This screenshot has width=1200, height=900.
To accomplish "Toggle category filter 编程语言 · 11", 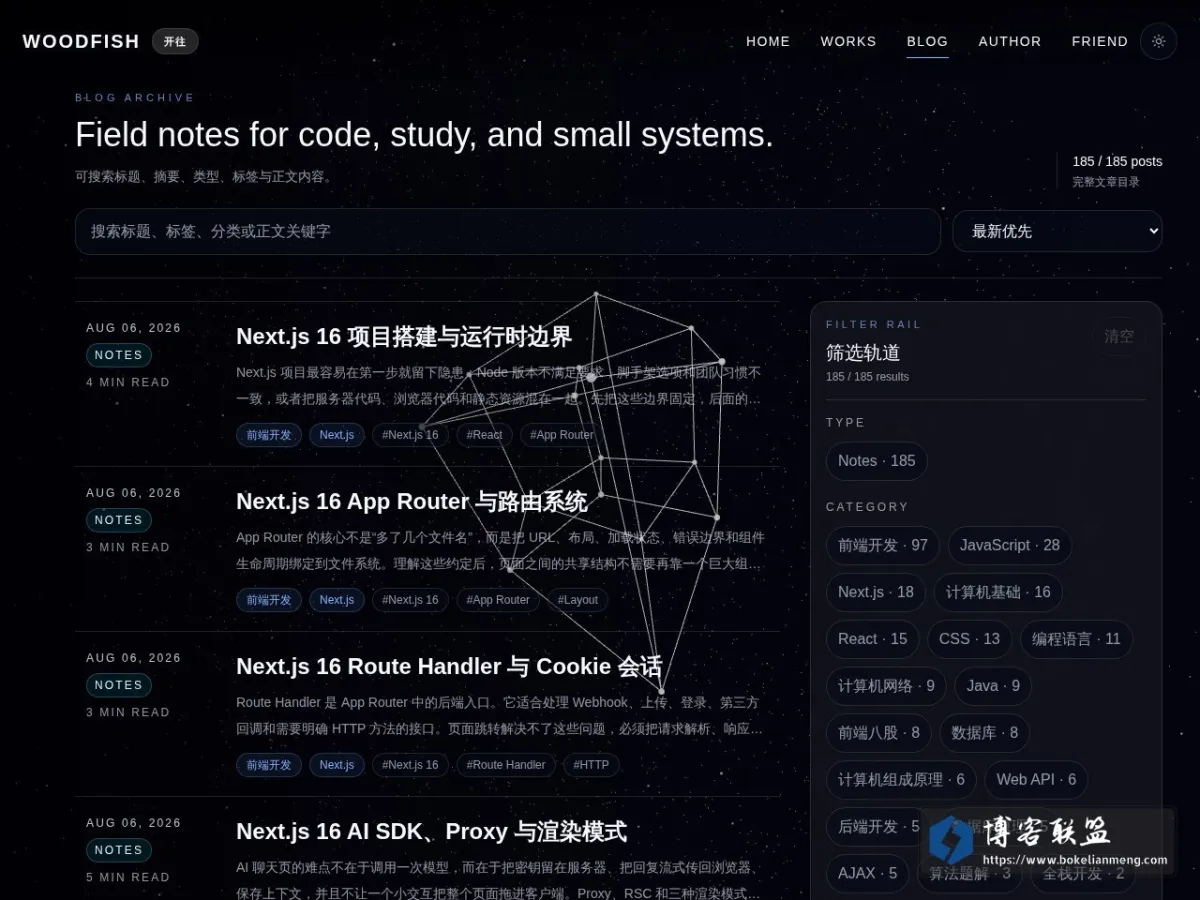I will tap(1076, 639).
